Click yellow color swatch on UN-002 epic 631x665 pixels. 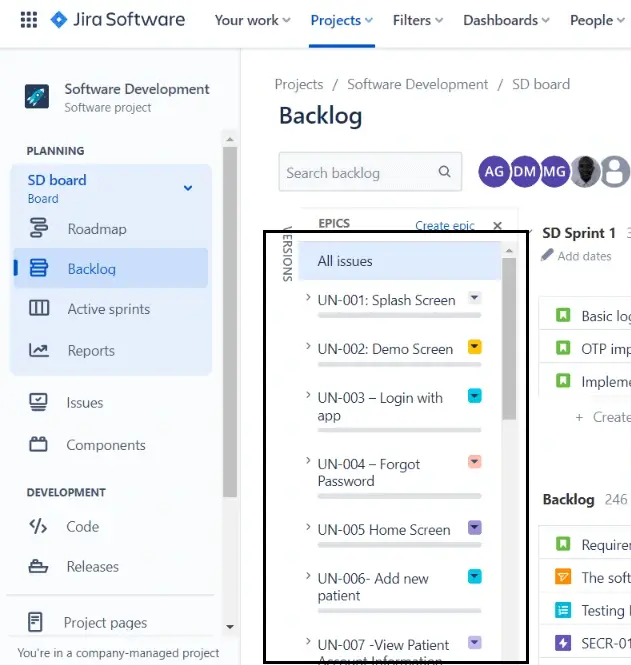click(475, 347)
